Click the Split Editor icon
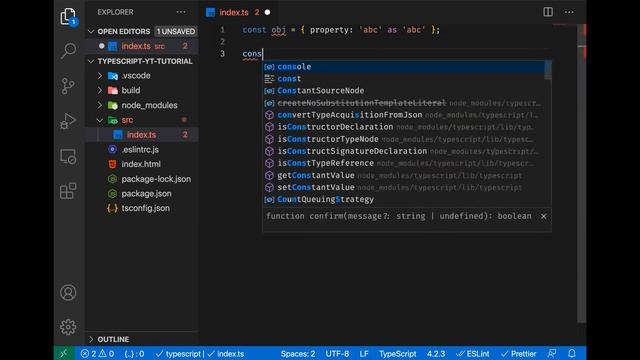Viewport: 640px width, 360px height. tap(548, 12)
